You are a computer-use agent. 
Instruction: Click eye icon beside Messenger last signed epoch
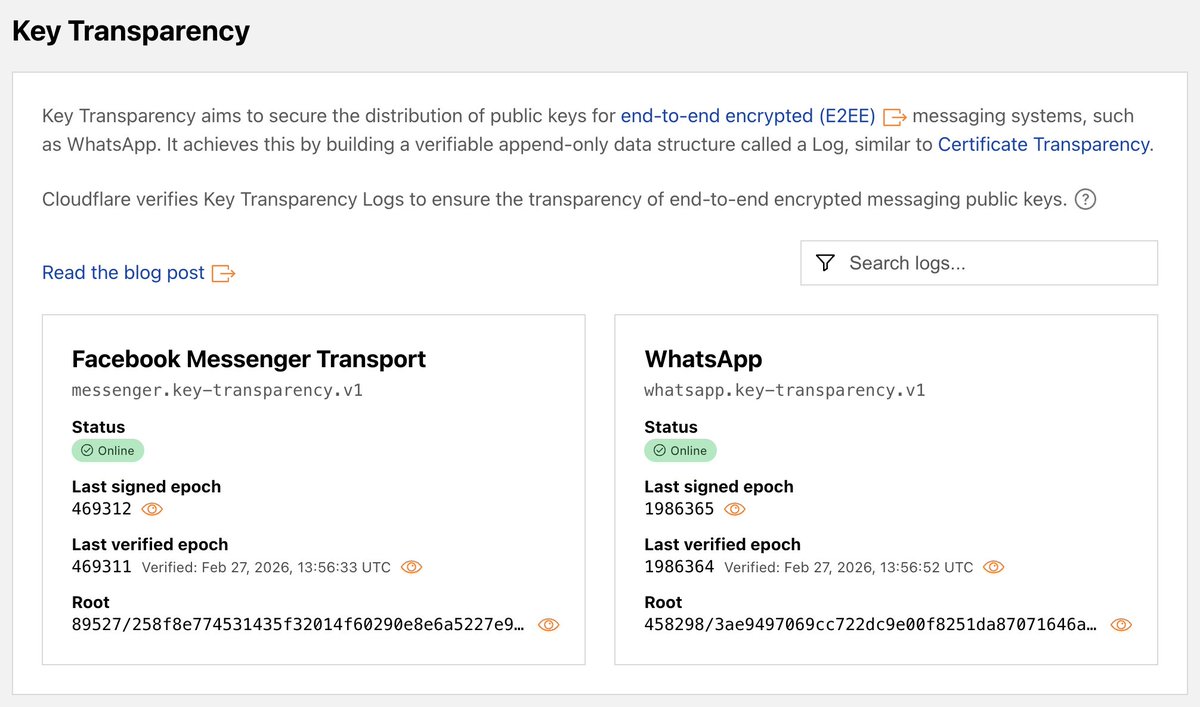click(x=152, y=509)
